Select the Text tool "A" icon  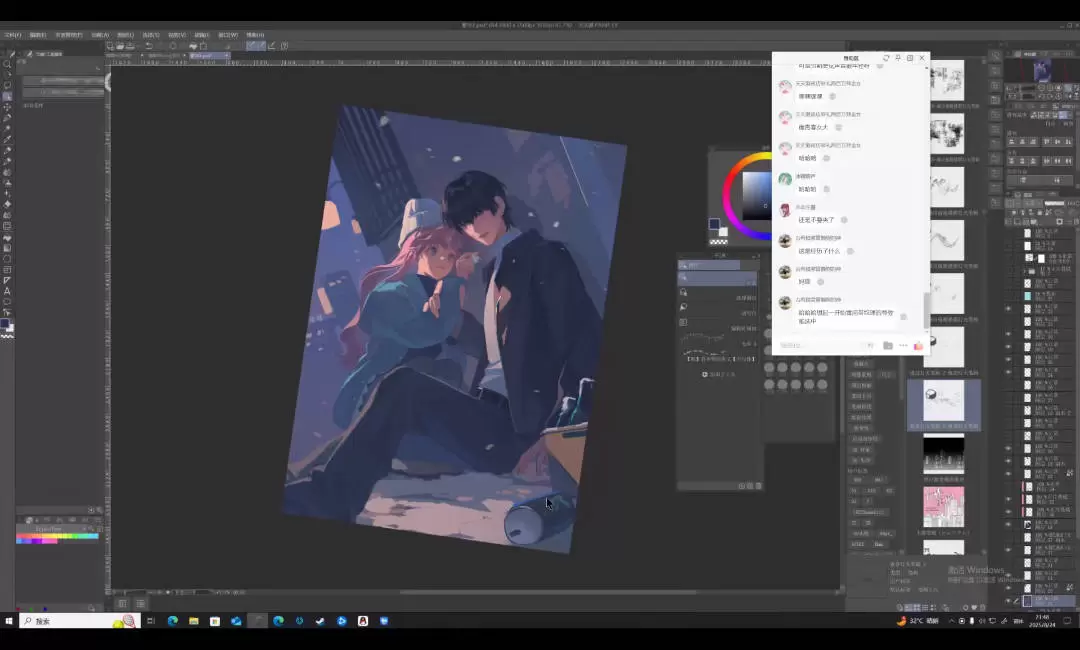7,291
